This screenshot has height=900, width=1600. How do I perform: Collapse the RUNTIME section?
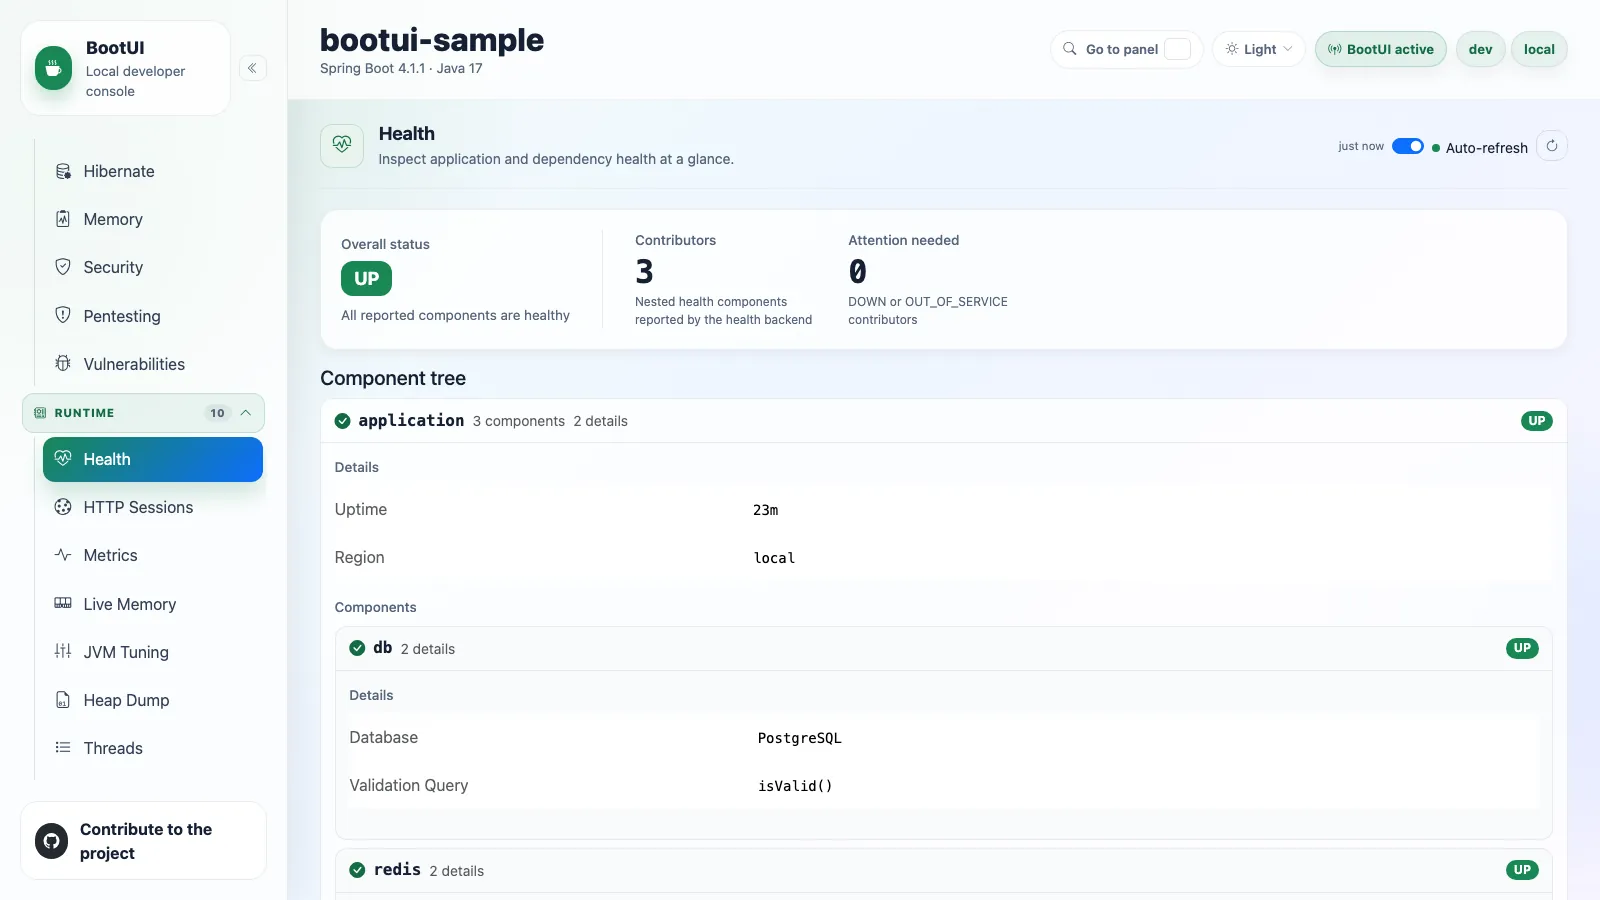coord(144,413)
